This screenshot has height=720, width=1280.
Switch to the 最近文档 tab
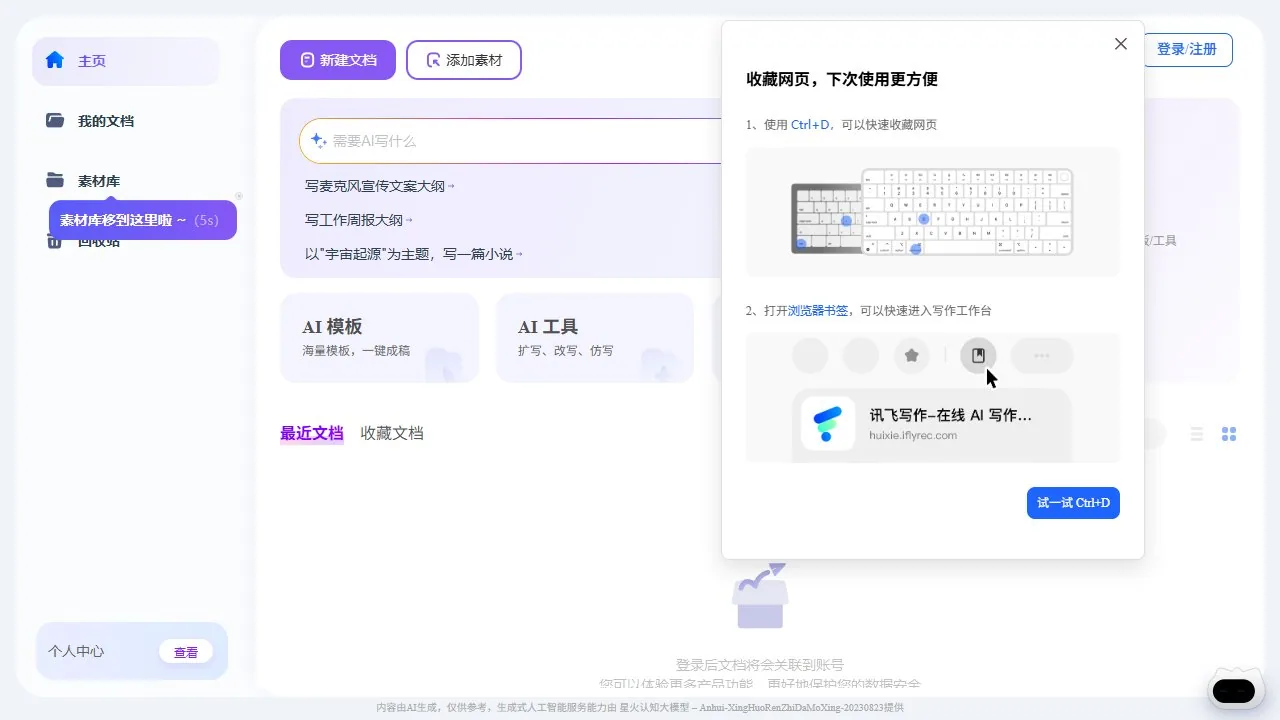click(x=312, y=433)
